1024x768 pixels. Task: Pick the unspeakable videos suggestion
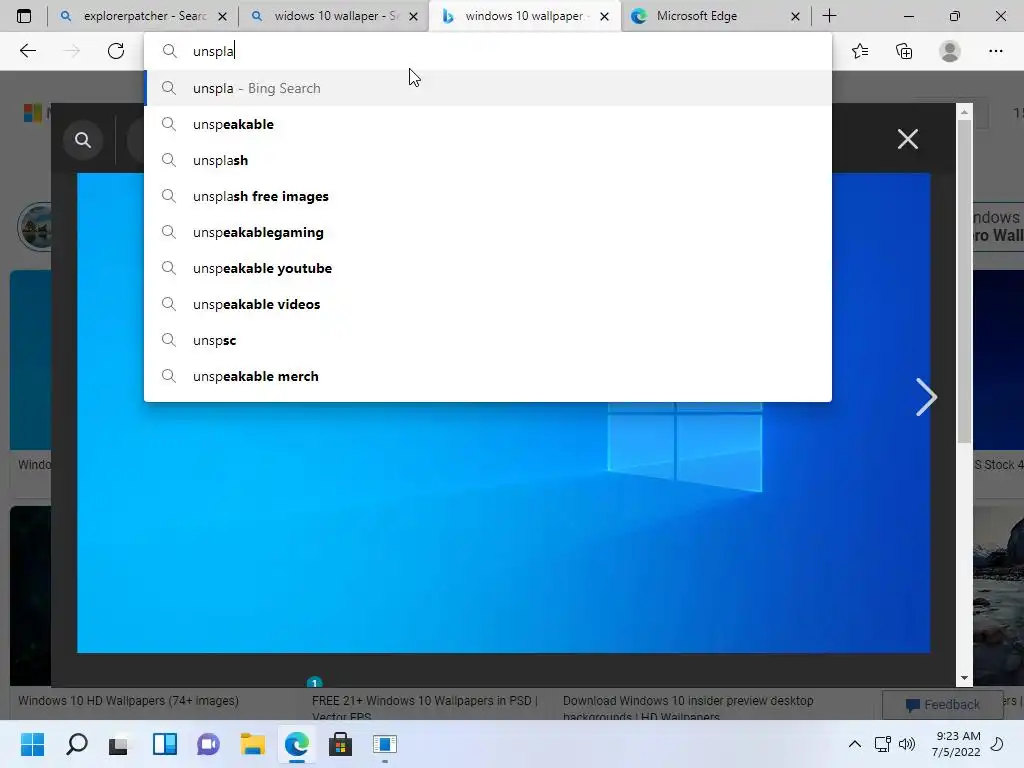click(488, 304)
